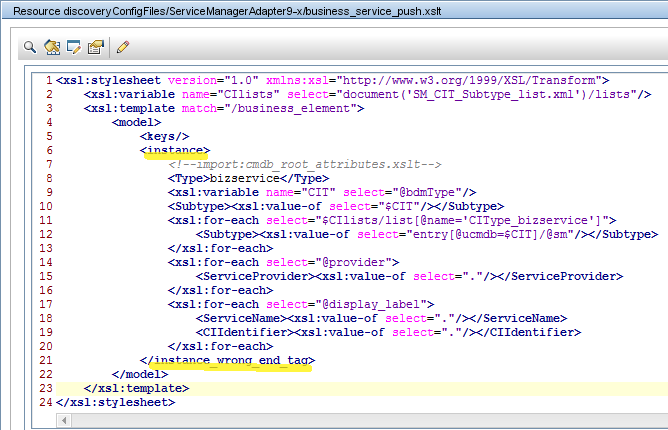This screenshot has width=668, height=430.
Task: Click the import cmdb_root_attributes.xslt comment
Action: [x=305, y=164]
